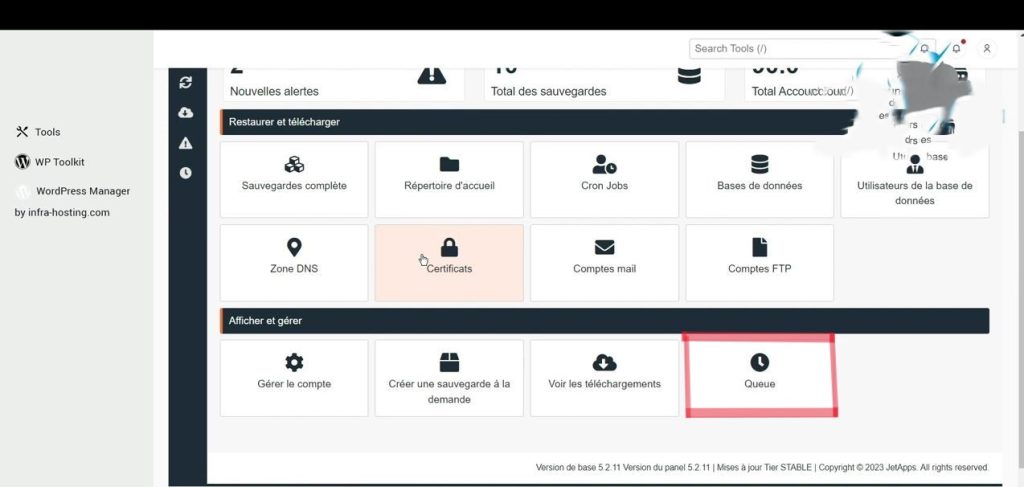Viewport: 1024px width, 487px height.
Task: Open the Cron Jobs restore tile
Action: 604,180
